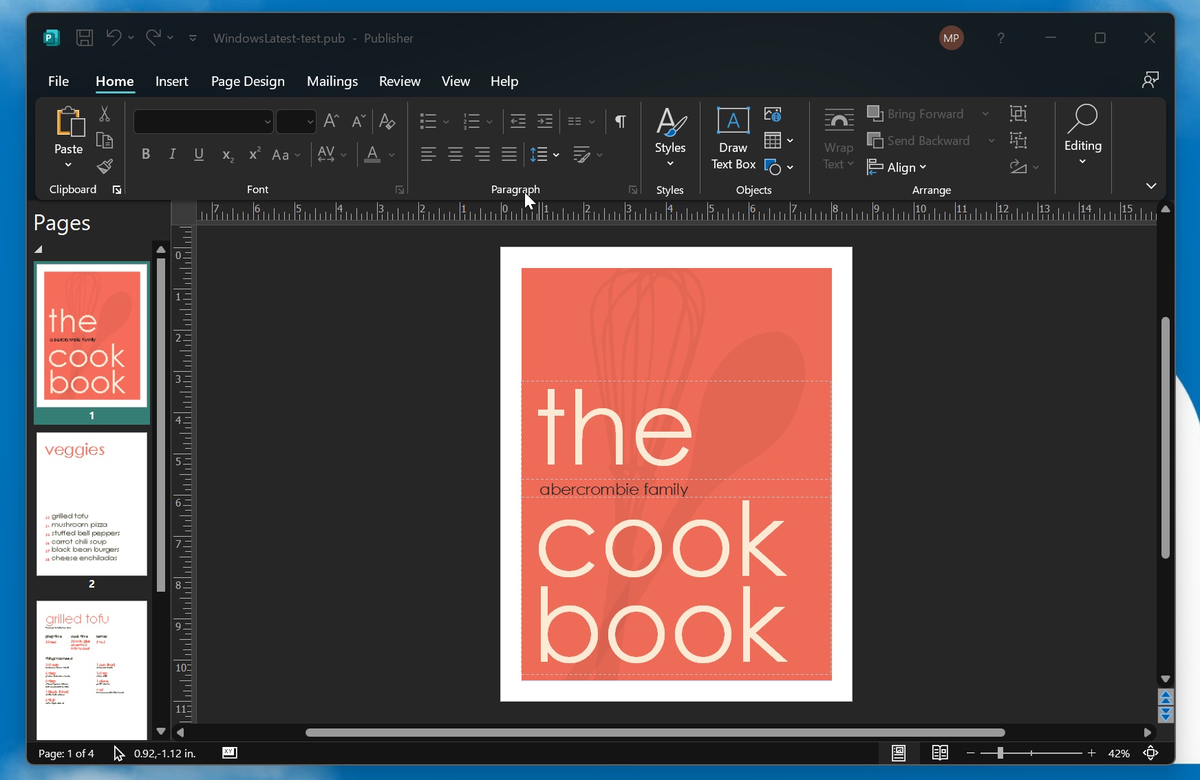The image size is (1200, 780).
Task: Click the Save icon in title bar
Action: click(x=85, y=38)
